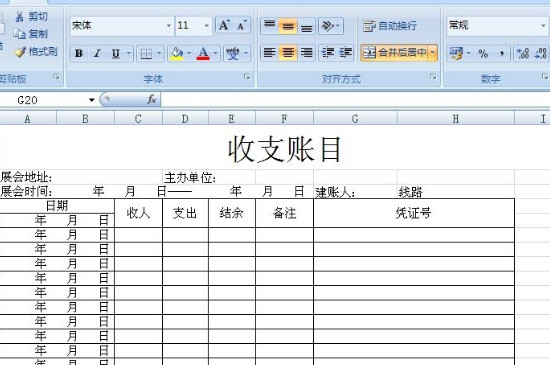Increase font size with the large A button

(224, 25)
